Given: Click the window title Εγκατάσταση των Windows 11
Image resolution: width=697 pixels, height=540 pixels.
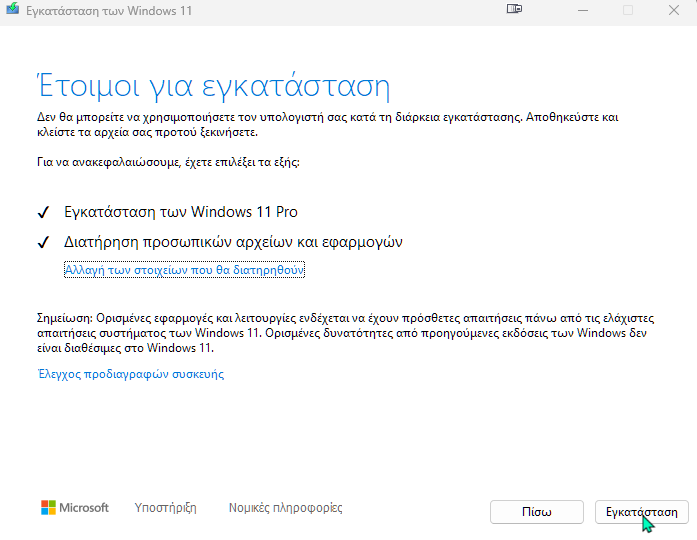Looking at the screenshot, I should (x=109, y=11).
